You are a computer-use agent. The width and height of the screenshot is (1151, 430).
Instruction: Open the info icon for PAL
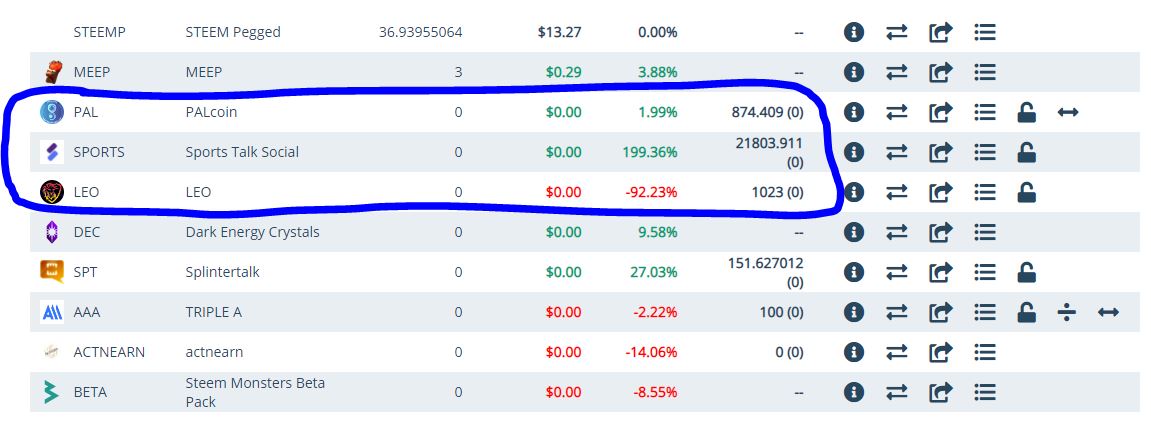click(x=853, y=112)
